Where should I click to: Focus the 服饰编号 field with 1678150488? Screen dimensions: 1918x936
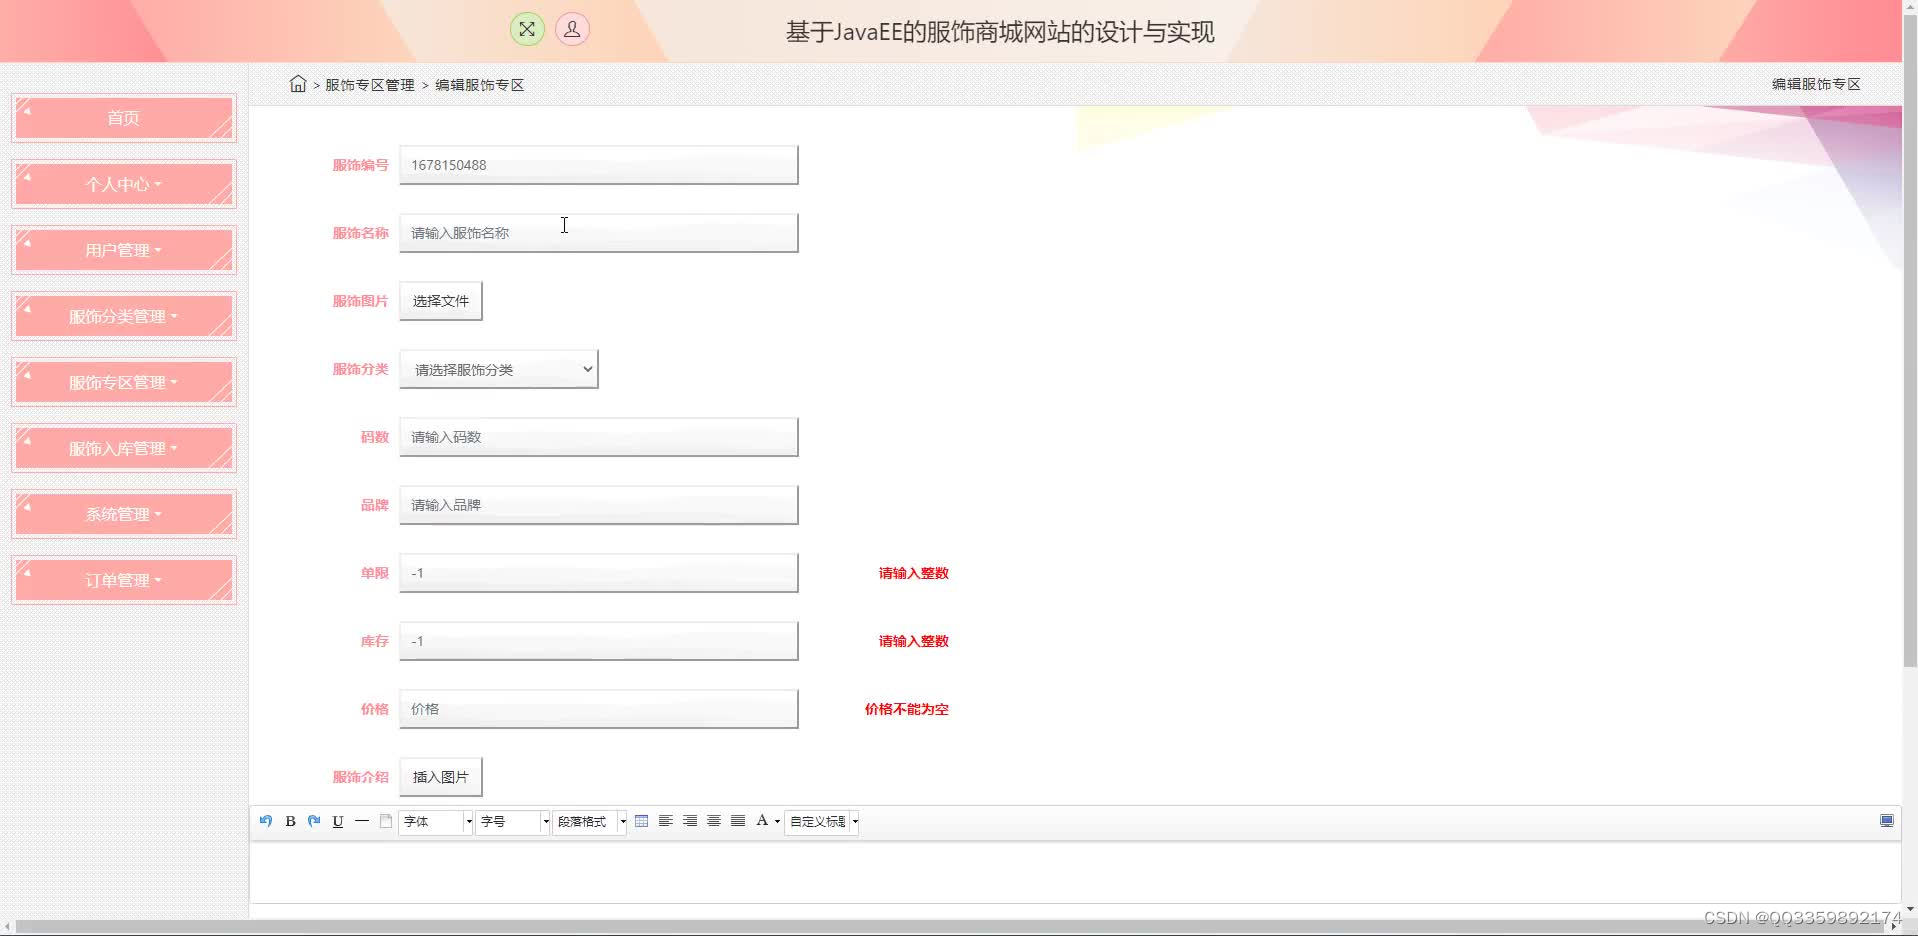click(599, 165)
